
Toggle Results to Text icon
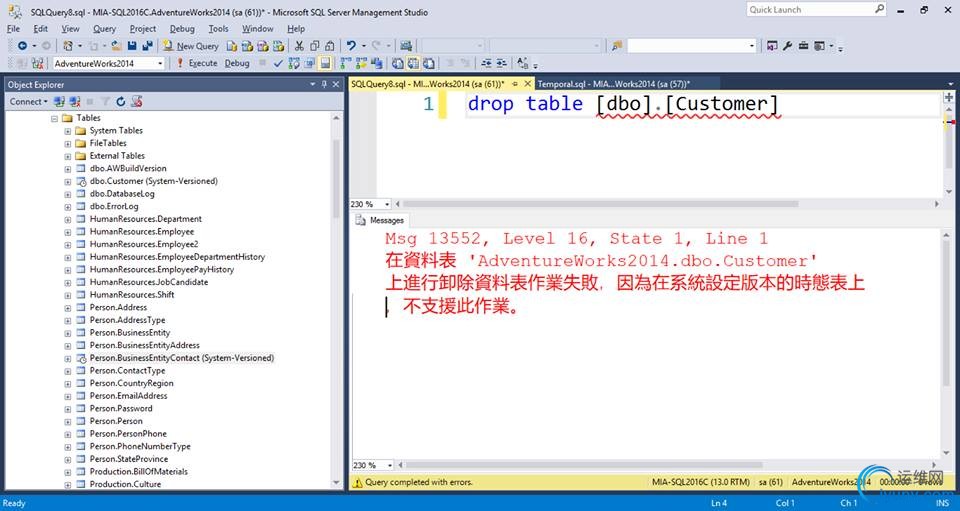(397, 63)
